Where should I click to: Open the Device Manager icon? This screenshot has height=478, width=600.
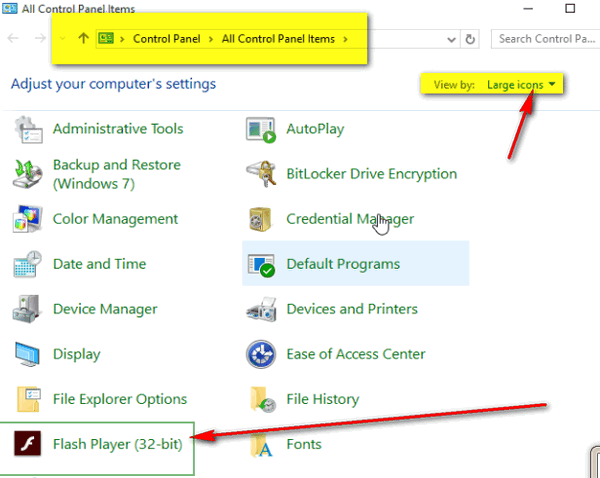click(27, 309)
